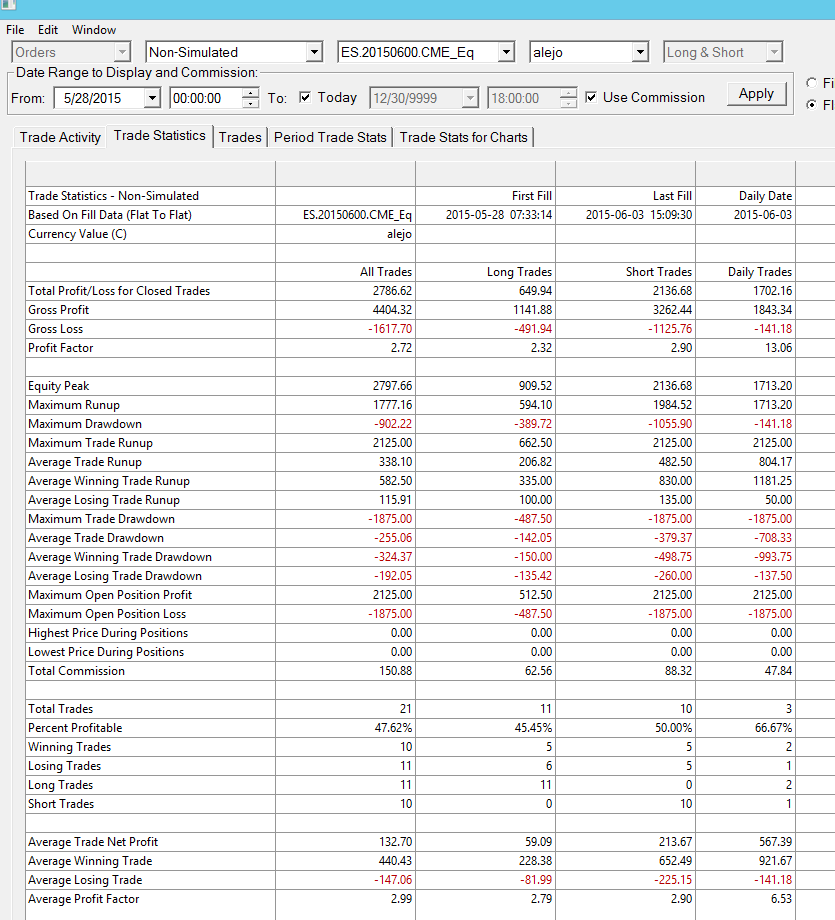Image resolution: width=835 pixels, height=920 pixels.
Task: Open the Edit menu
Action: [48, 30]
